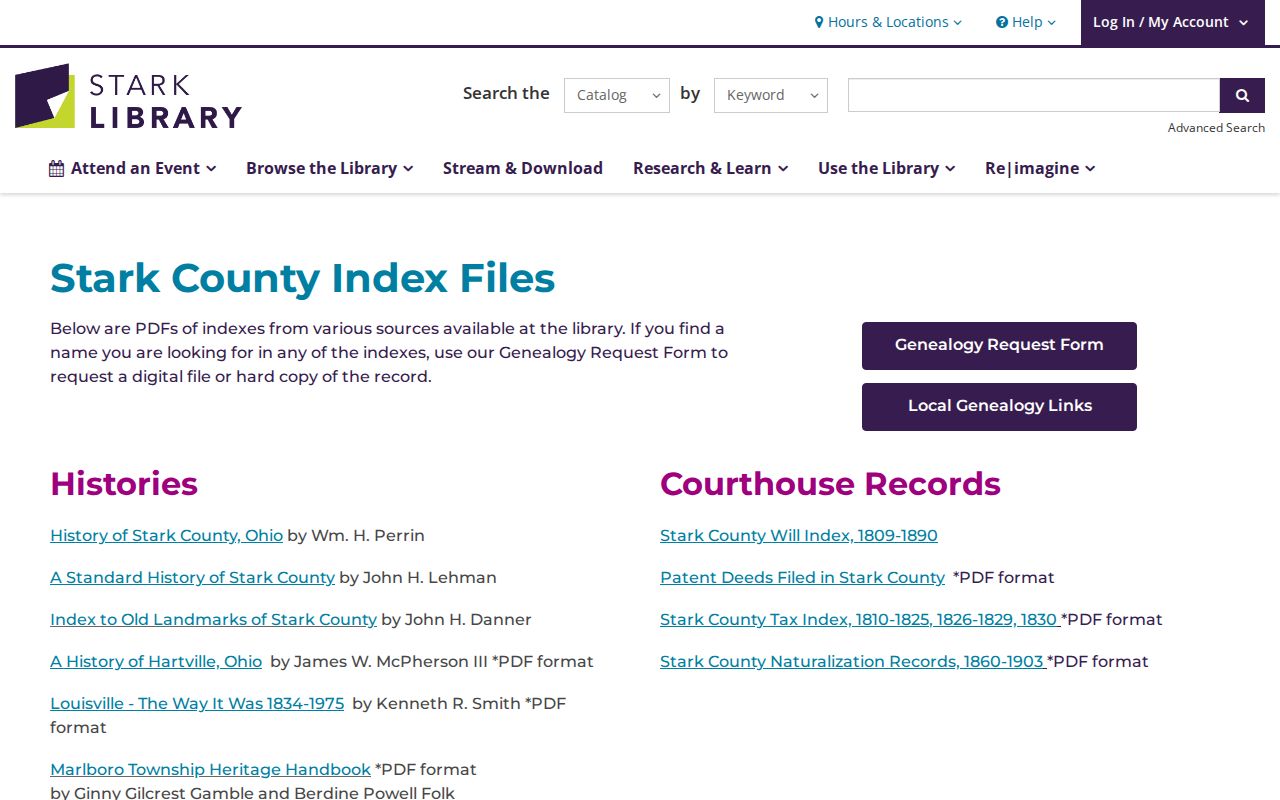Image resolution: width=1280 pixels, height=800 pixels.
Task: Click the Local Genealogy Links button
Action: pos(999,407)
